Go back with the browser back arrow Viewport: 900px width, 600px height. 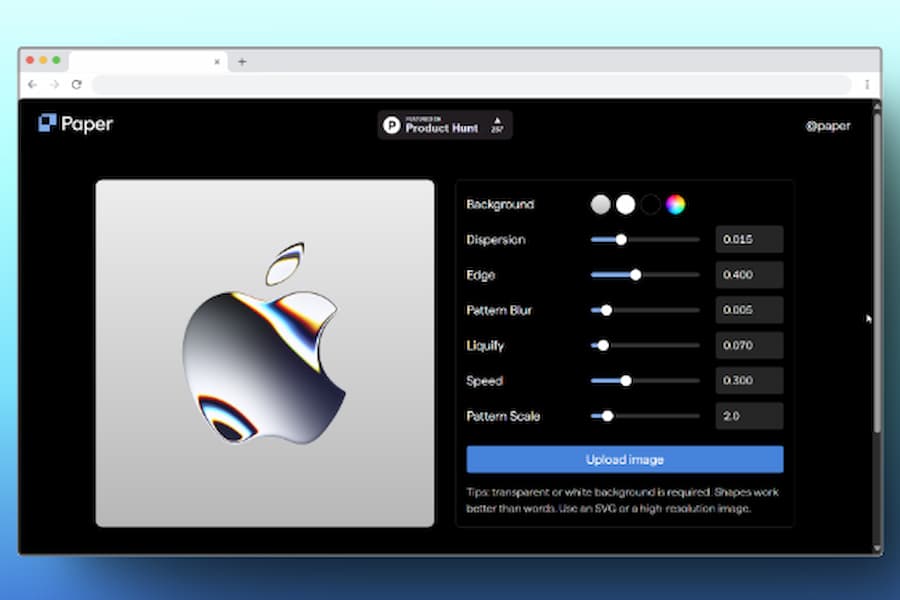click(33, 84)
